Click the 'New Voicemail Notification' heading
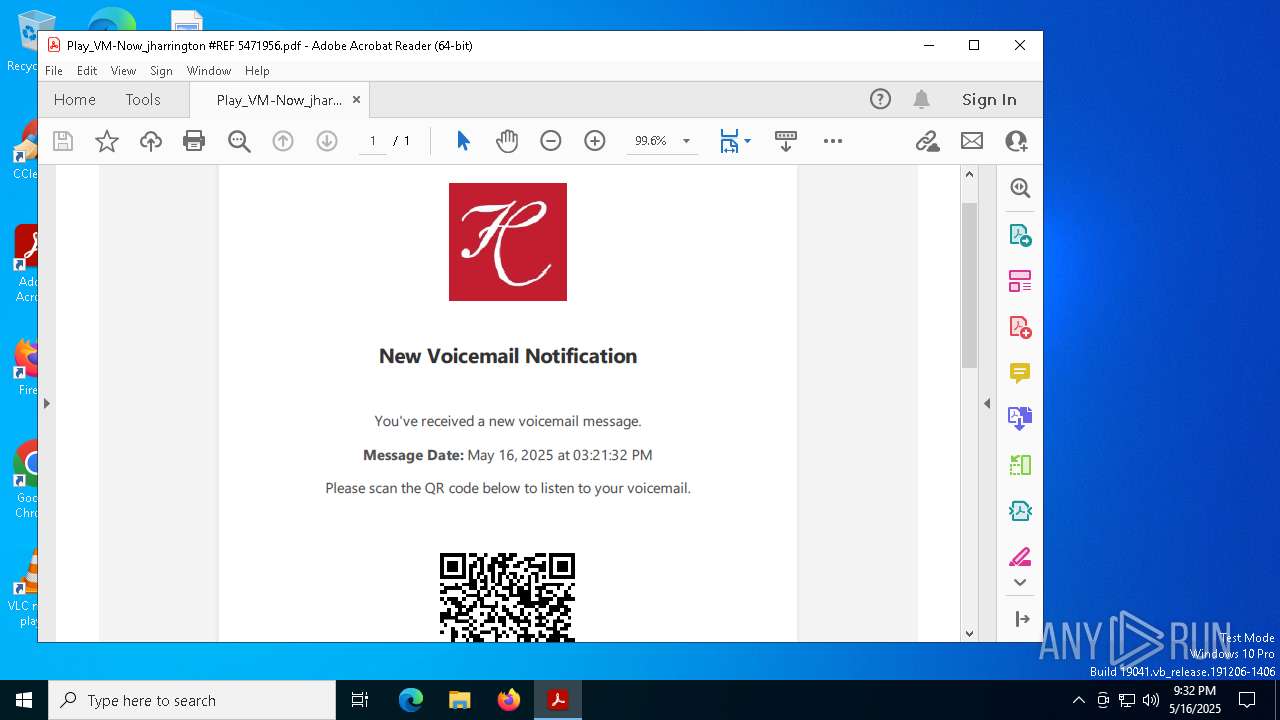This screenshot has height=720, width=1280. (508, 356)
